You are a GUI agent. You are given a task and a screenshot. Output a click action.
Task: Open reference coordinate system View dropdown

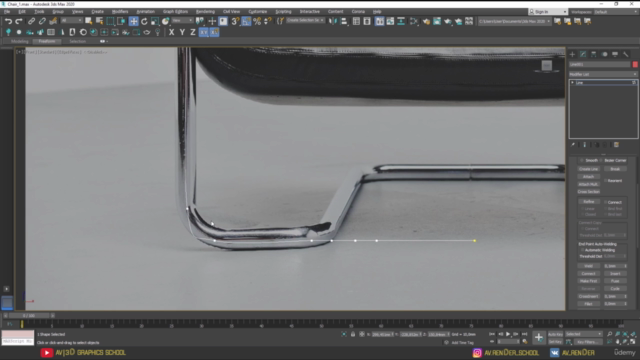tap(182, 21)
